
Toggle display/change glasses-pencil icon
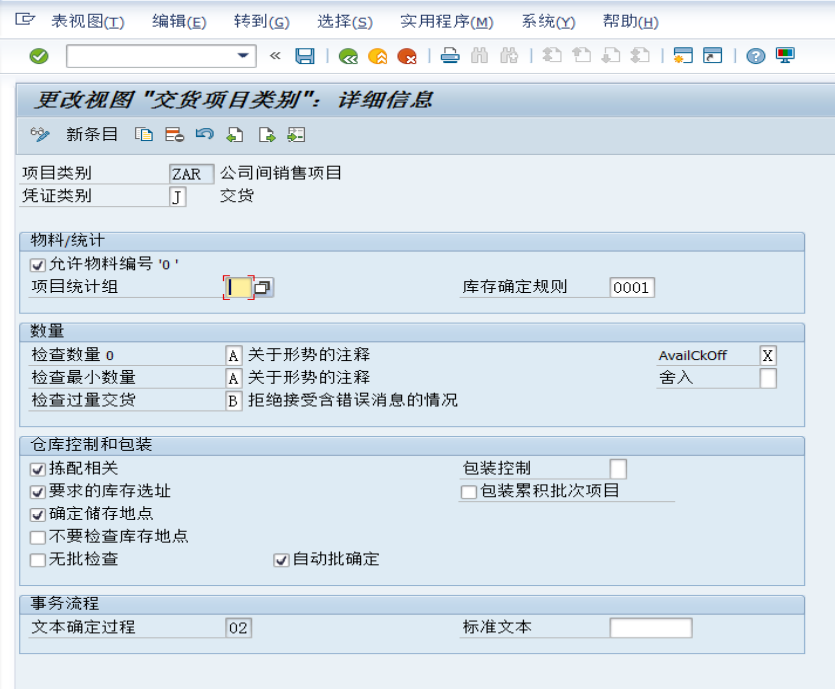pos(40,135)
